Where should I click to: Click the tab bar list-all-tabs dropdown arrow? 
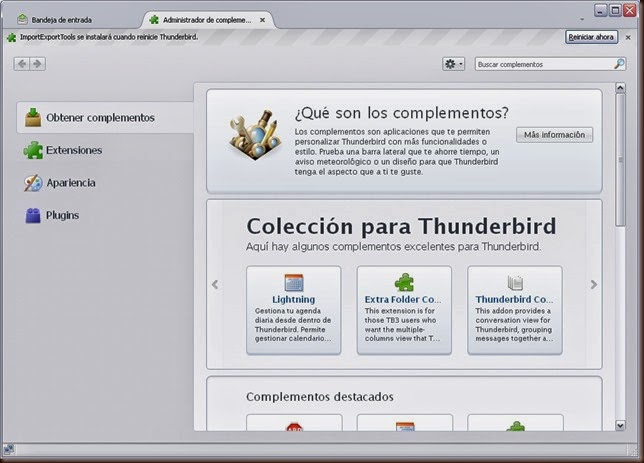coord(582,19)
